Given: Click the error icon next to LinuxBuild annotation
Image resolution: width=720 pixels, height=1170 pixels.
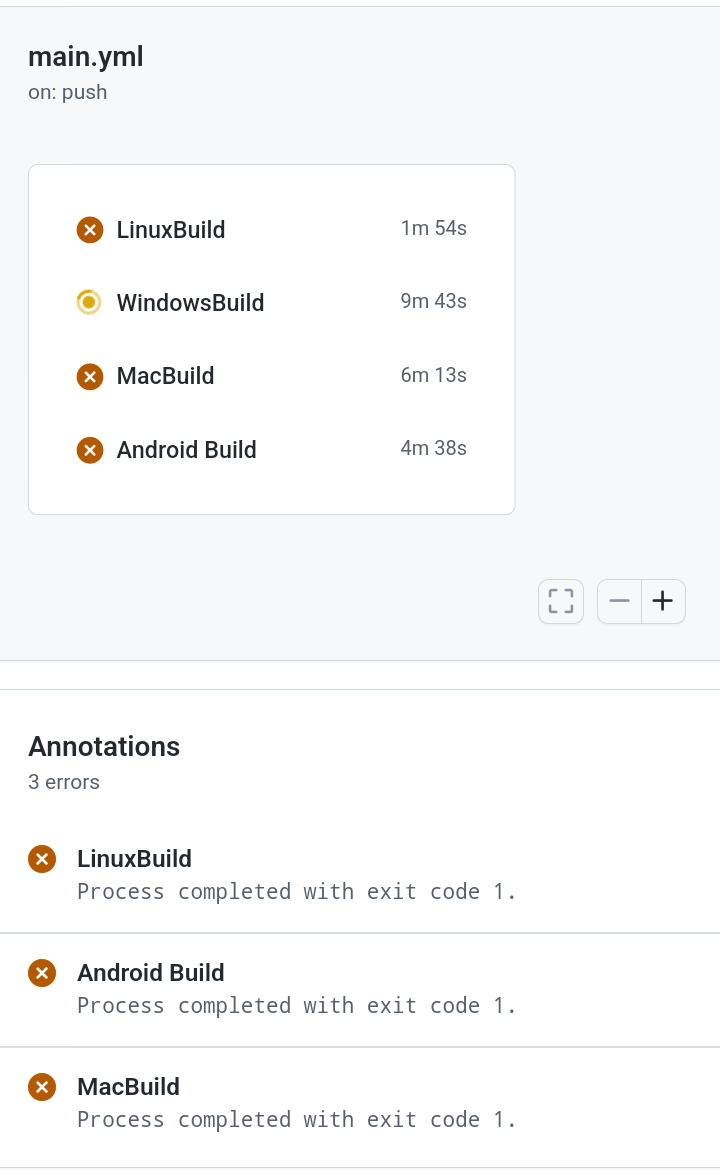Looking at the screenshot, I should 41,858.
